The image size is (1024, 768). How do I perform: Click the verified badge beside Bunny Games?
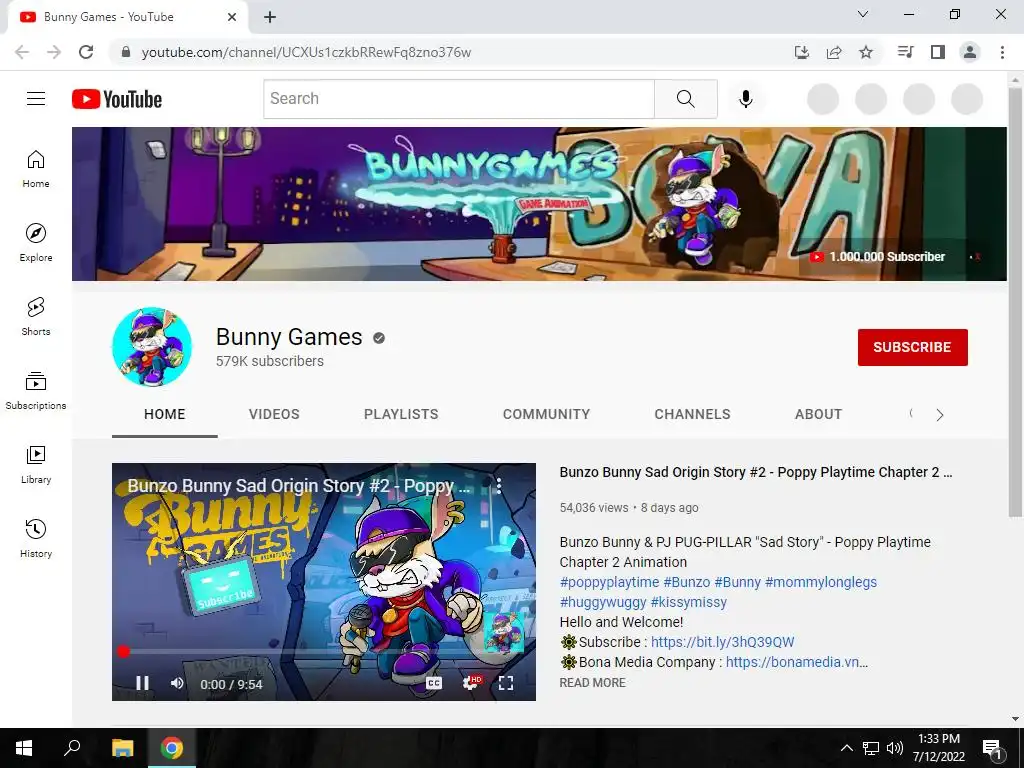click(379, 338)
